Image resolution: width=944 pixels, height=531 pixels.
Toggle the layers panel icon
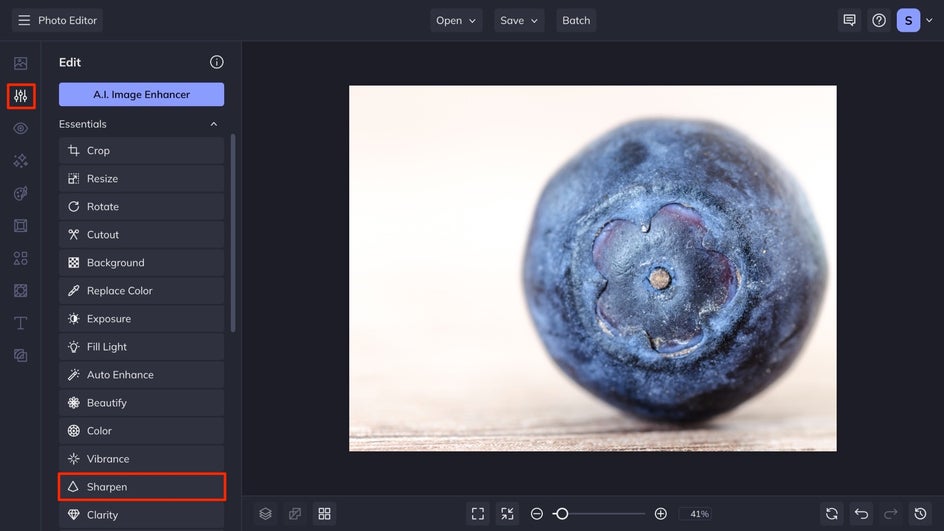pos(265,514)
